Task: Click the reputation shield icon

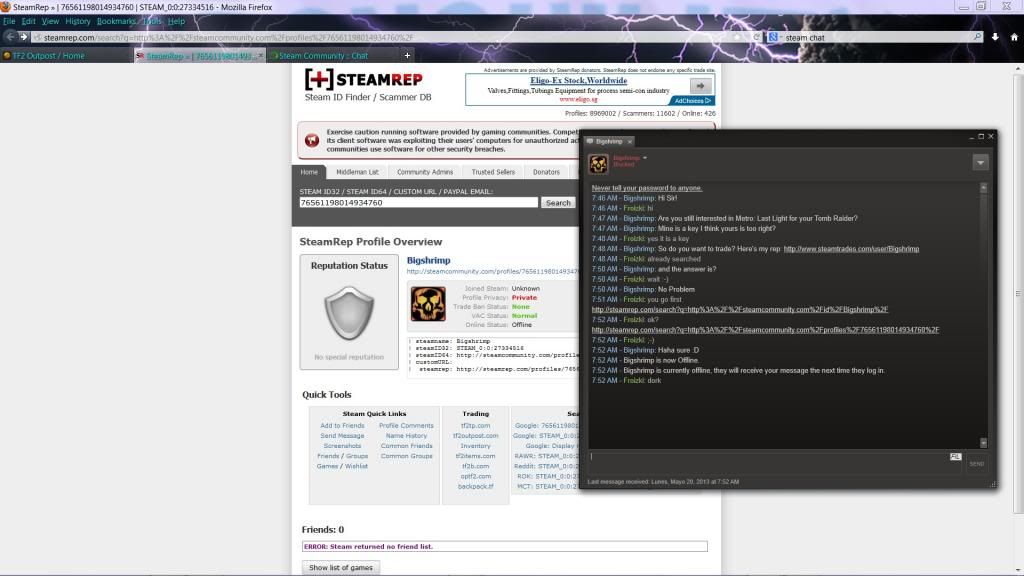Action: pyautogui.click(x=349, y=313)
